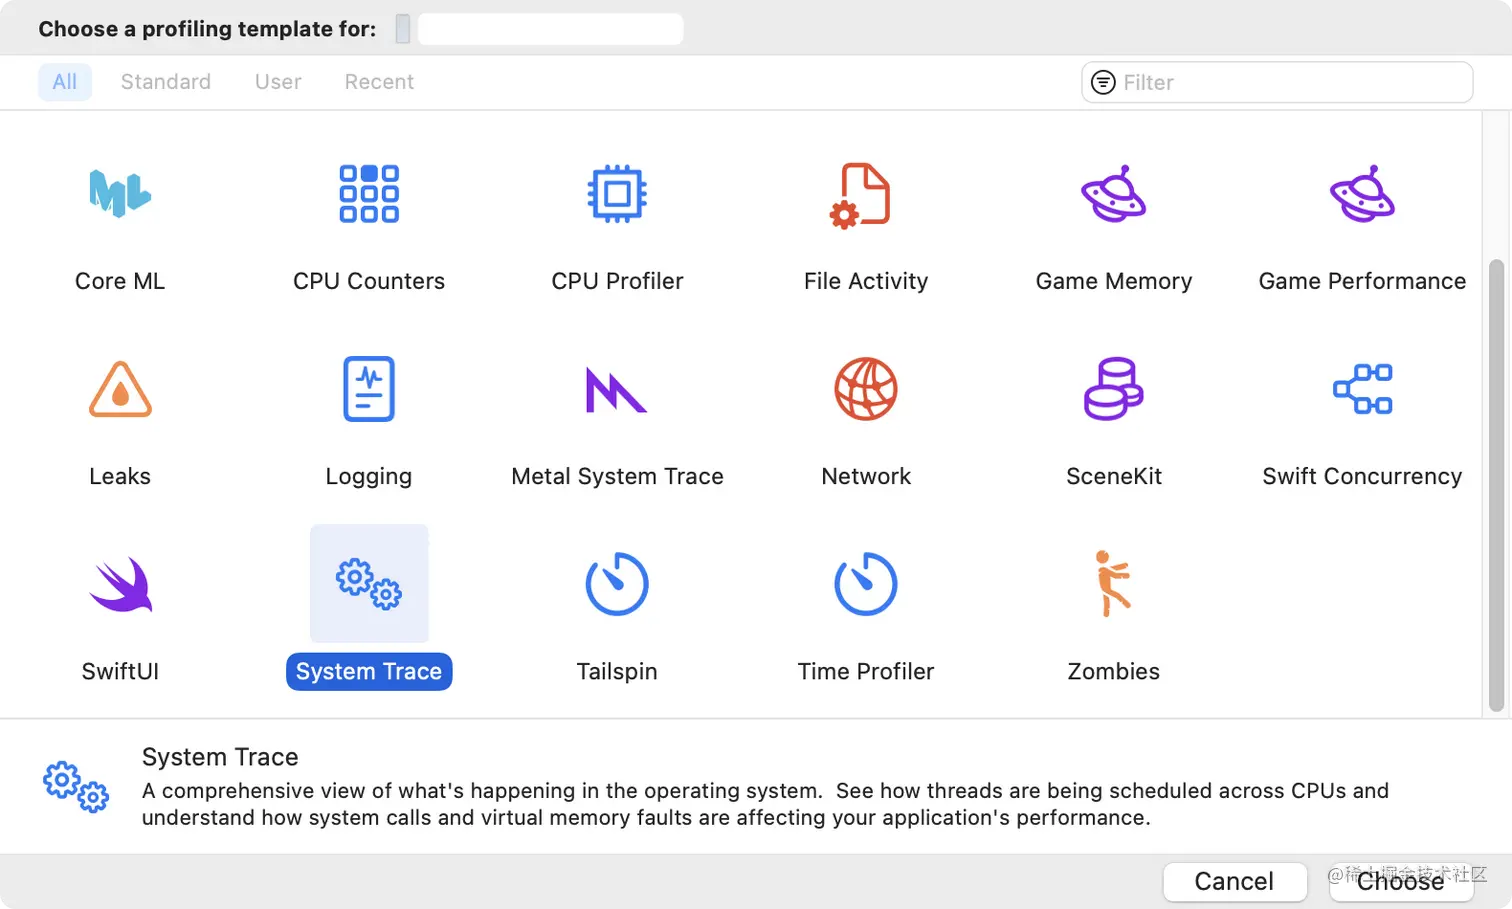Select the CPU Profiler template icon

617,193
